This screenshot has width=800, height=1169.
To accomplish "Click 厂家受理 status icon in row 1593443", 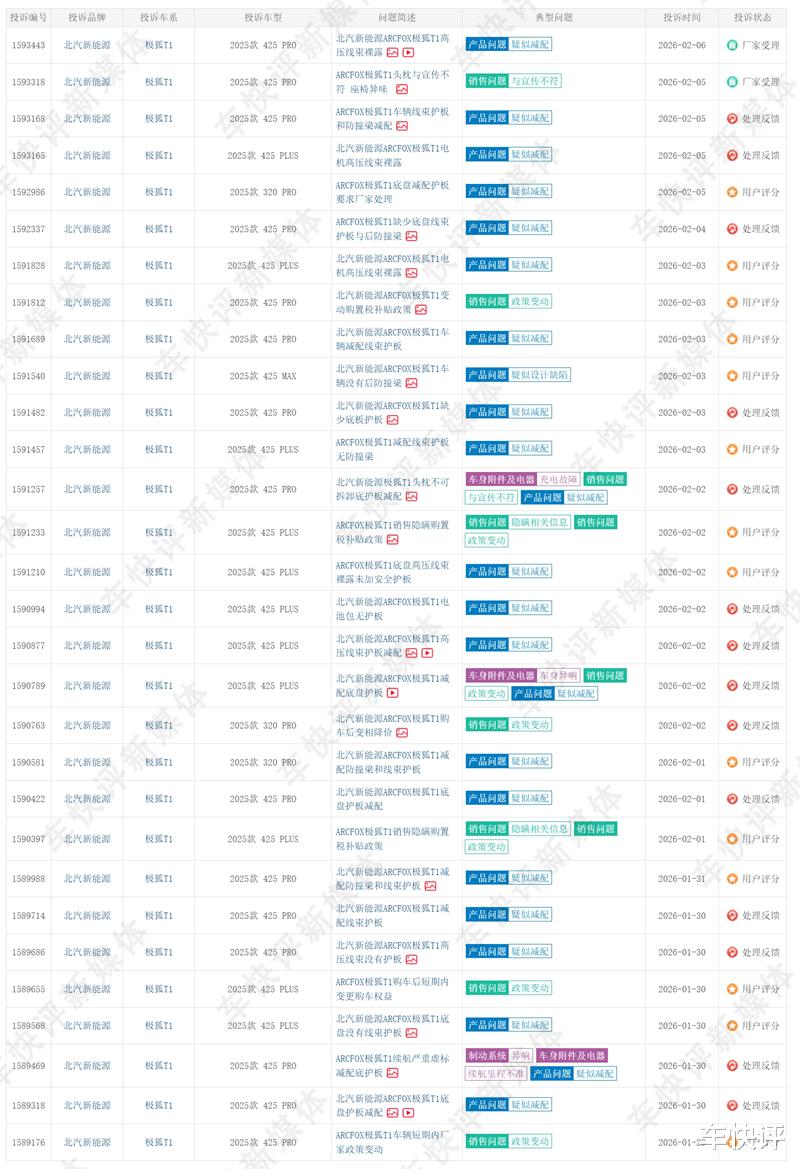I will (x=732, y=45).
